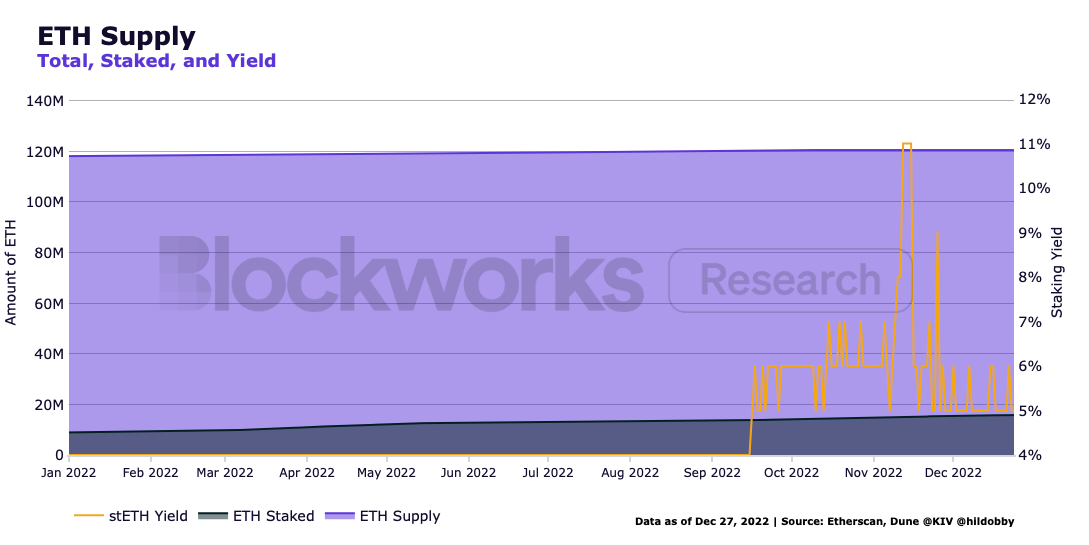Click the 'Staking Yield' axis title
The width and height of the screenshot is (1089, 545).
(x=1058, y=273)
